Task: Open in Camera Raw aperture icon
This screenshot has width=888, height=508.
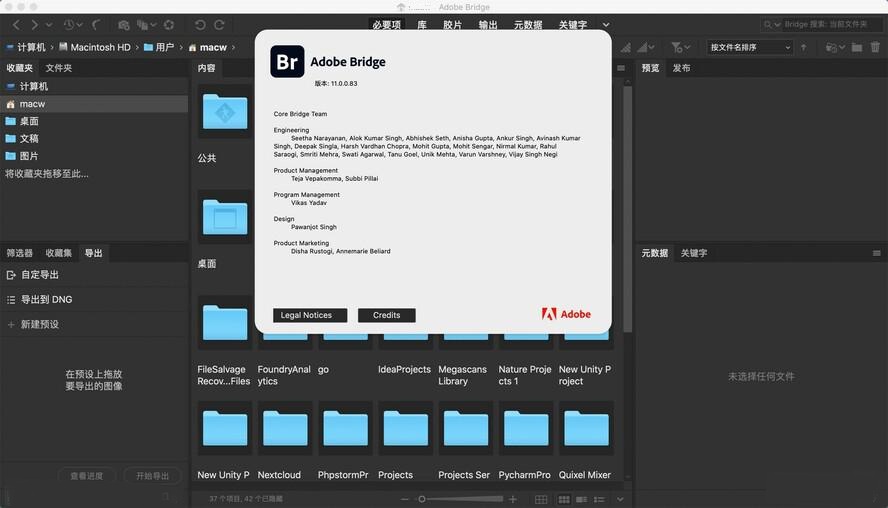Action: click(x=169, y=25)
